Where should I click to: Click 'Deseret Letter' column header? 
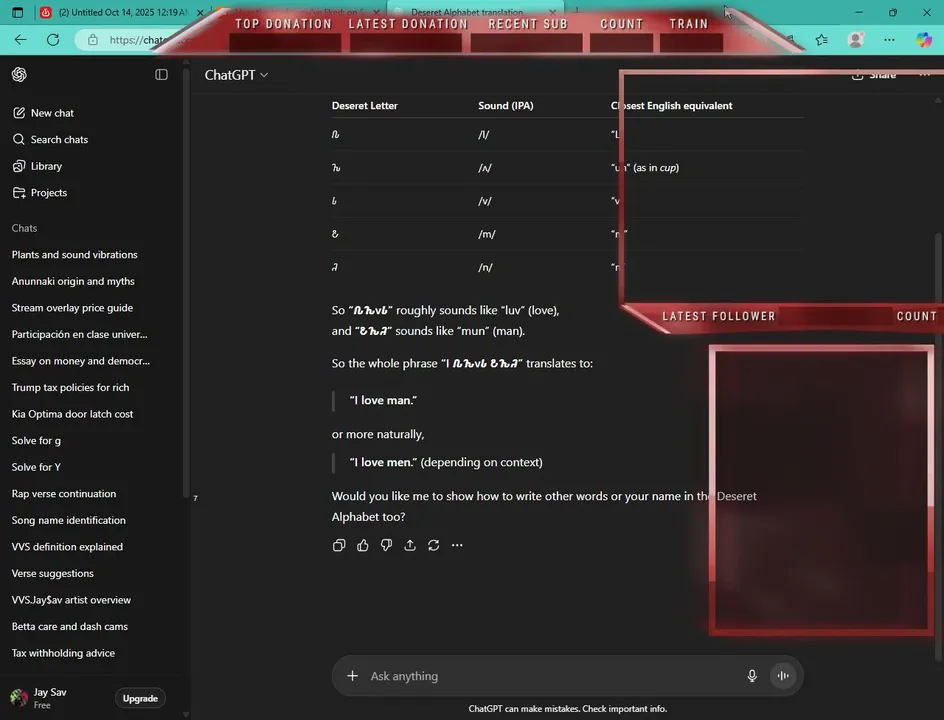364,105
